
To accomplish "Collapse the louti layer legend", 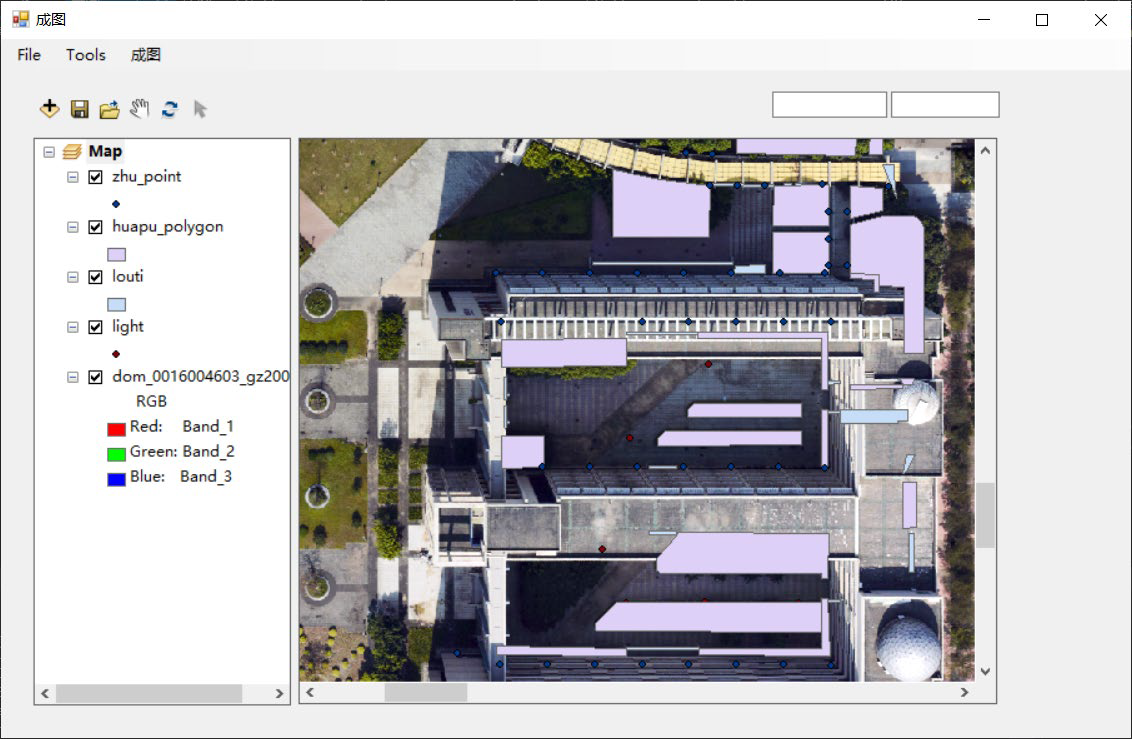I will pos(72,277).
